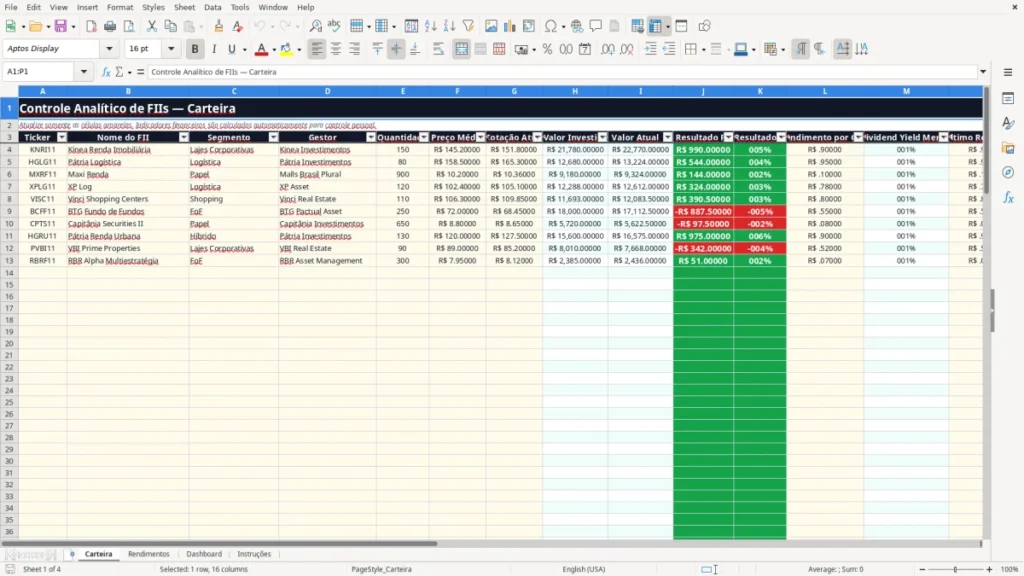
Task: Format as date with calendar icon
Action: [585, 49]
